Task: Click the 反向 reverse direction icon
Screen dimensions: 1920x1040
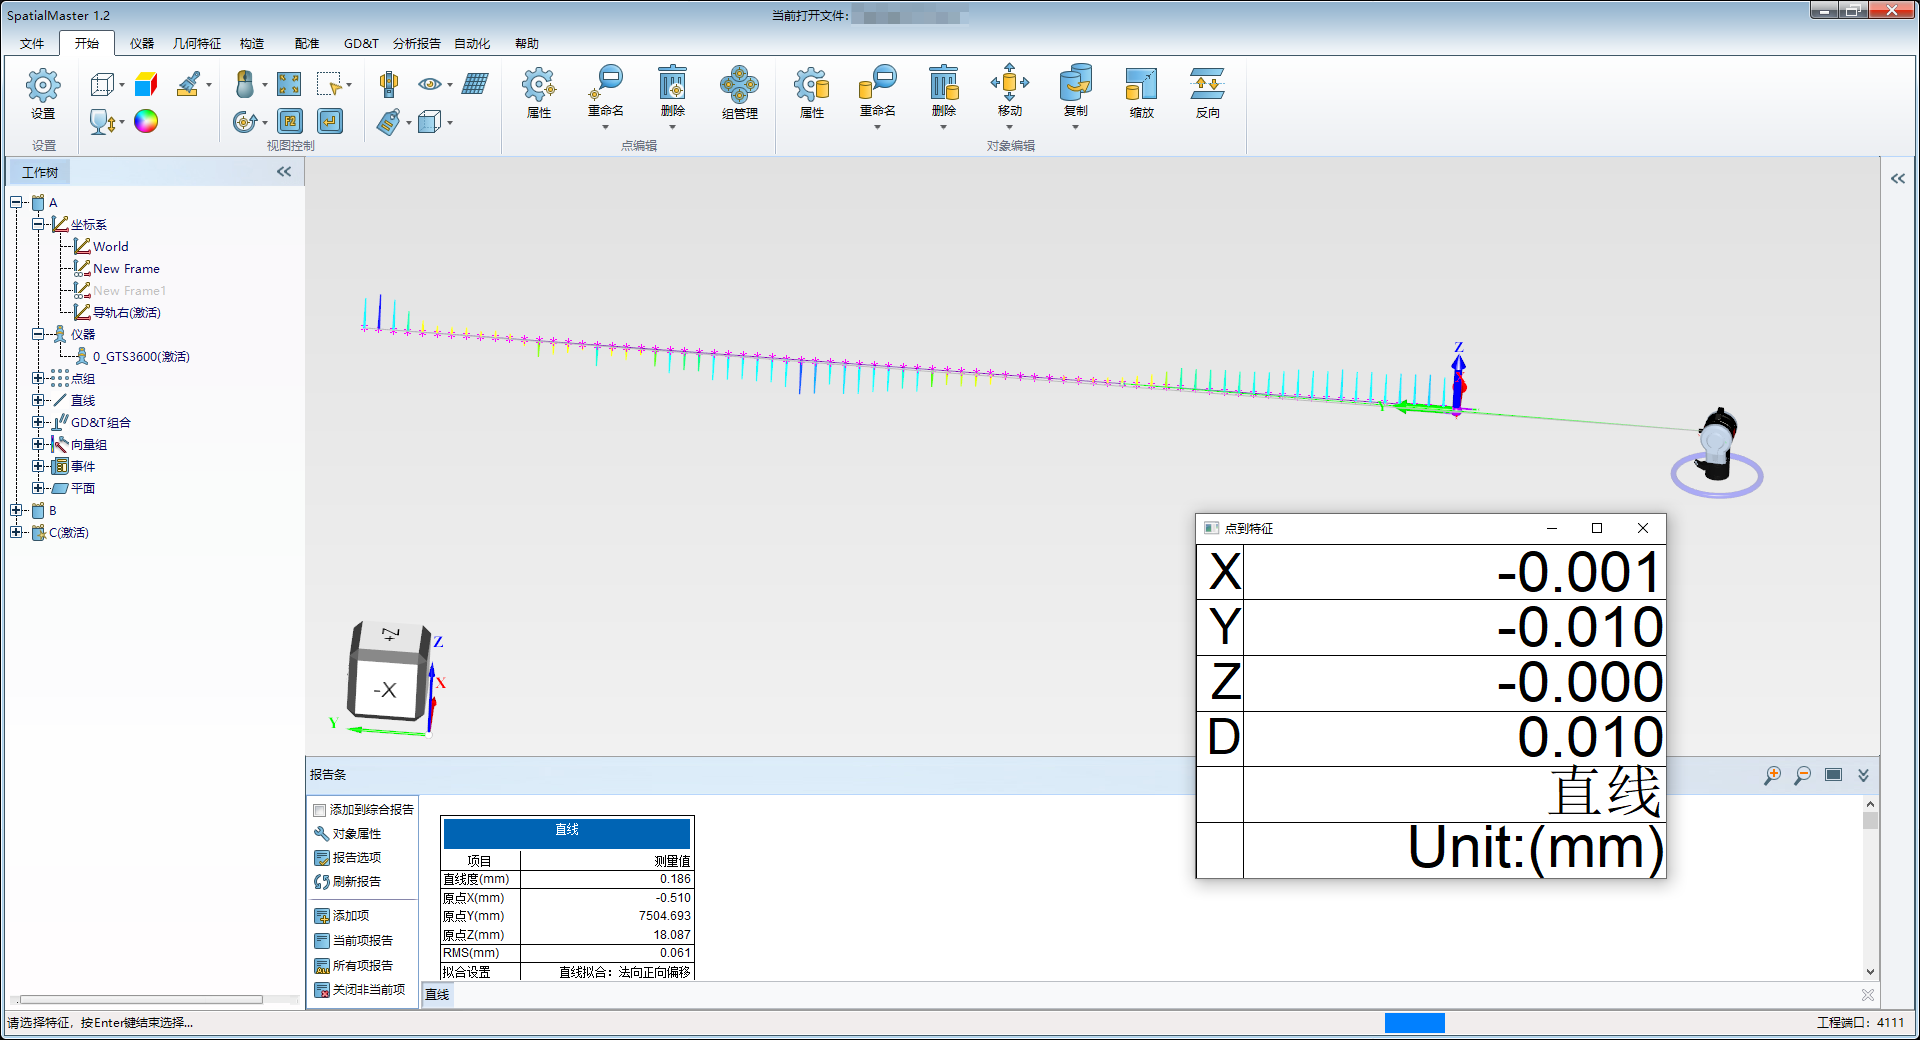Action: 1207,86
